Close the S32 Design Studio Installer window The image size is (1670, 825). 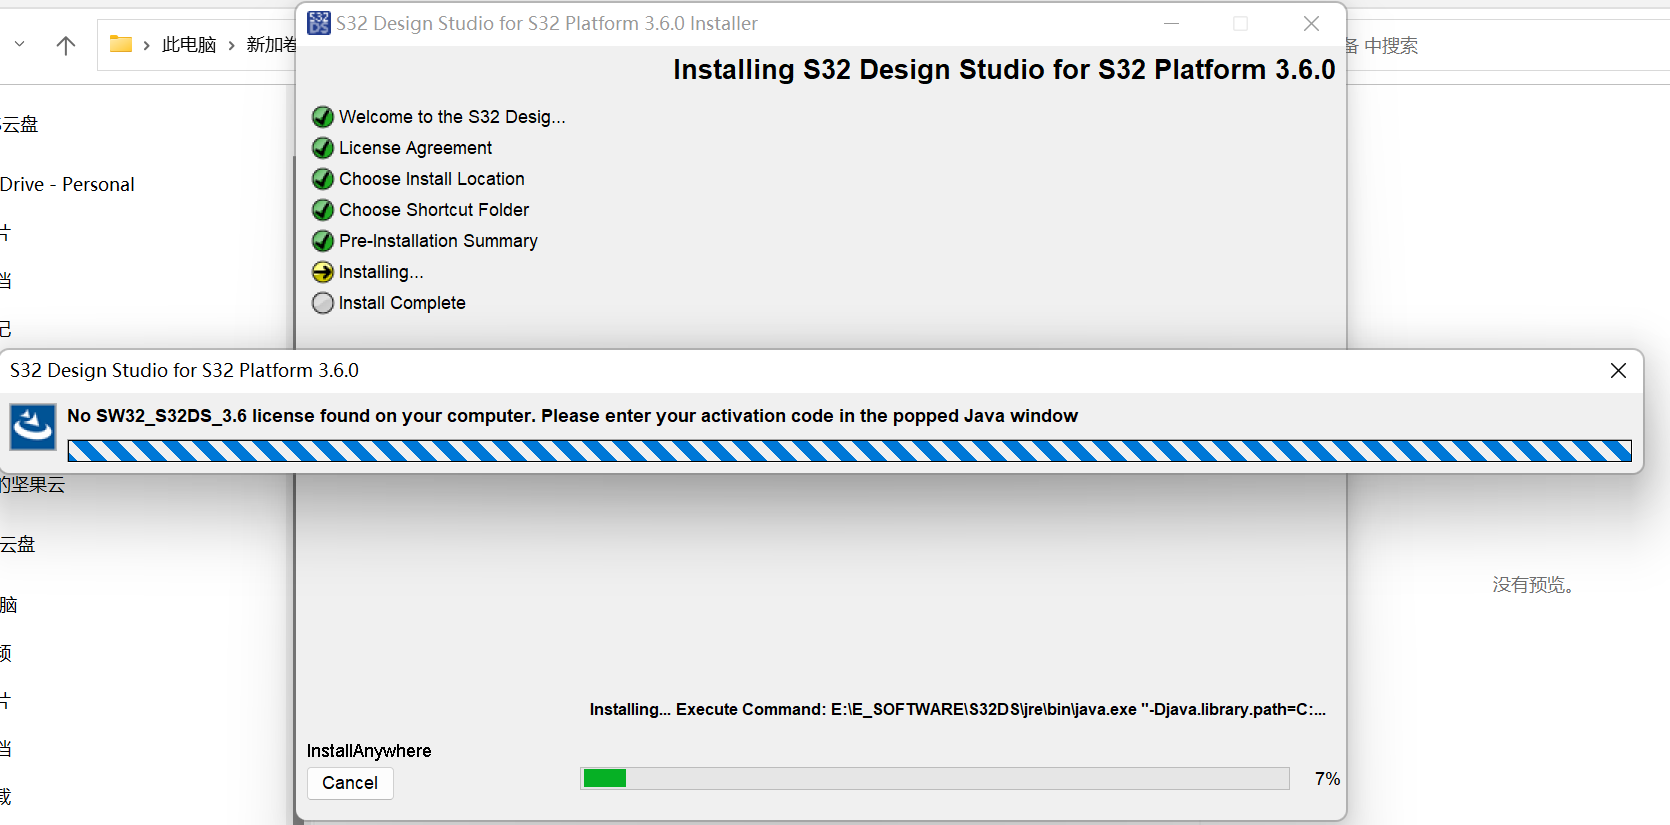[1311, 23]
